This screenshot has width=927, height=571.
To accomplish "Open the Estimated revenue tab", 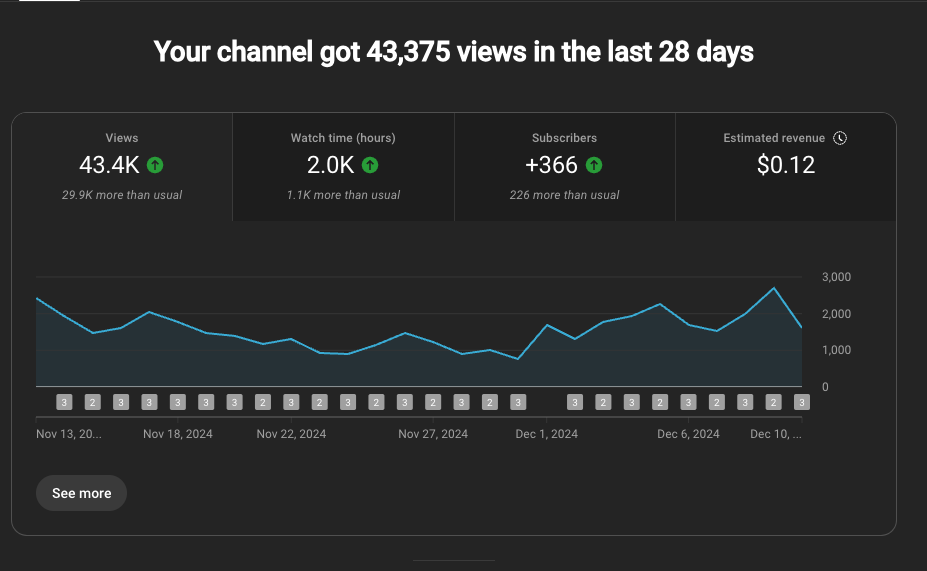I will (x=786, y=166).
